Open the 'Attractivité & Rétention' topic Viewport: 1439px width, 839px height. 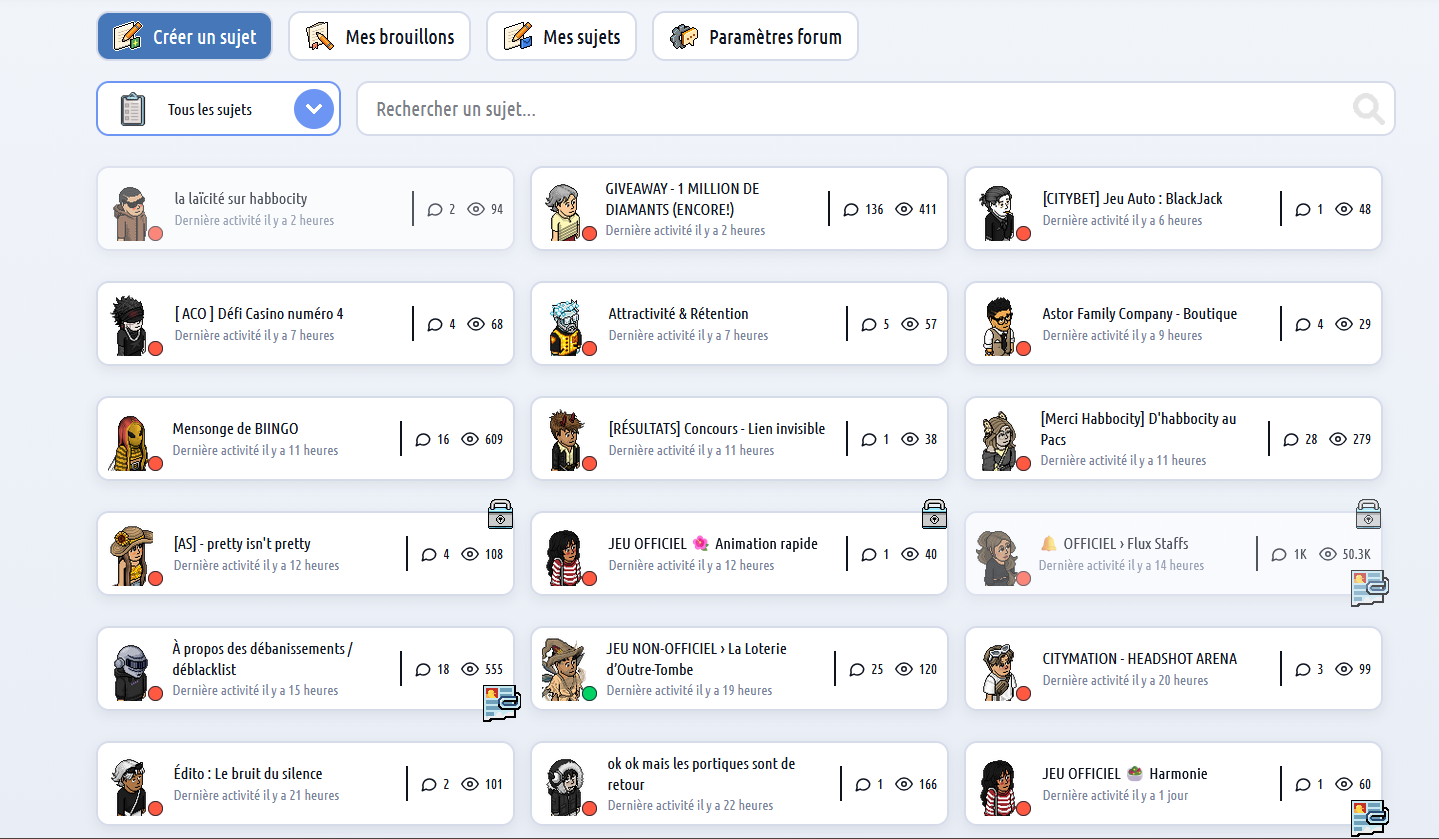tap(739, 323)
